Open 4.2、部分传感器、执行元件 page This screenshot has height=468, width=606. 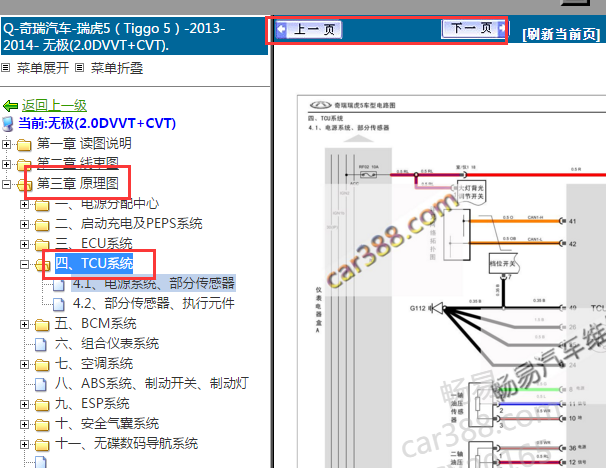[x=154, y=303]
